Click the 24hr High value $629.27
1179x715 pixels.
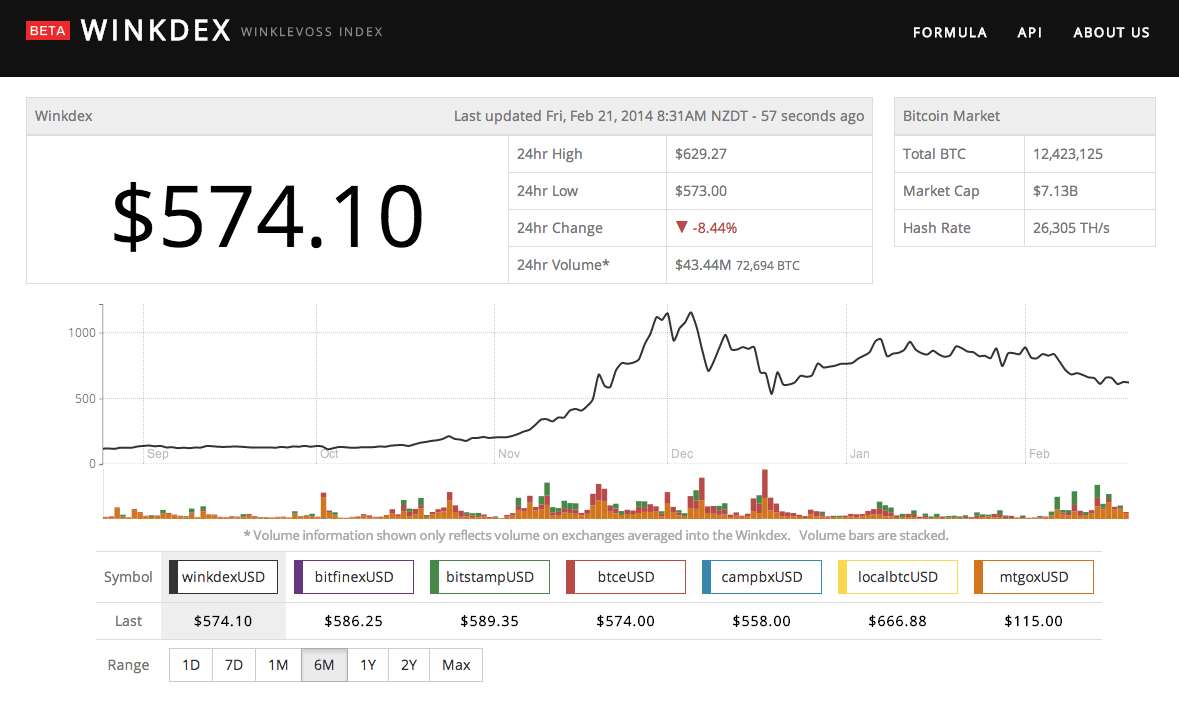701,153
